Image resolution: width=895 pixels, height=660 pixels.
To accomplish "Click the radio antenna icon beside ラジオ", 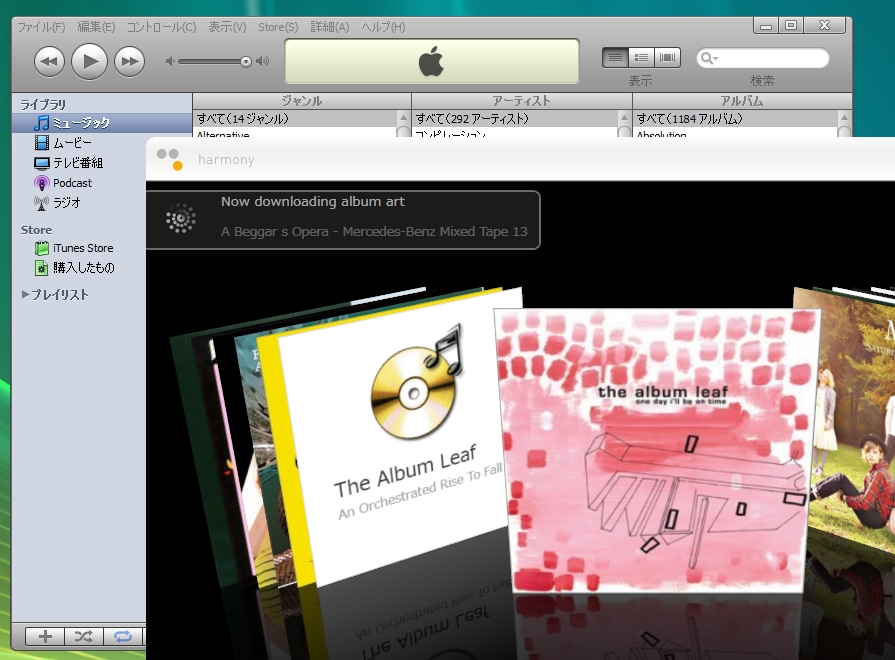I will pos(41,203).
